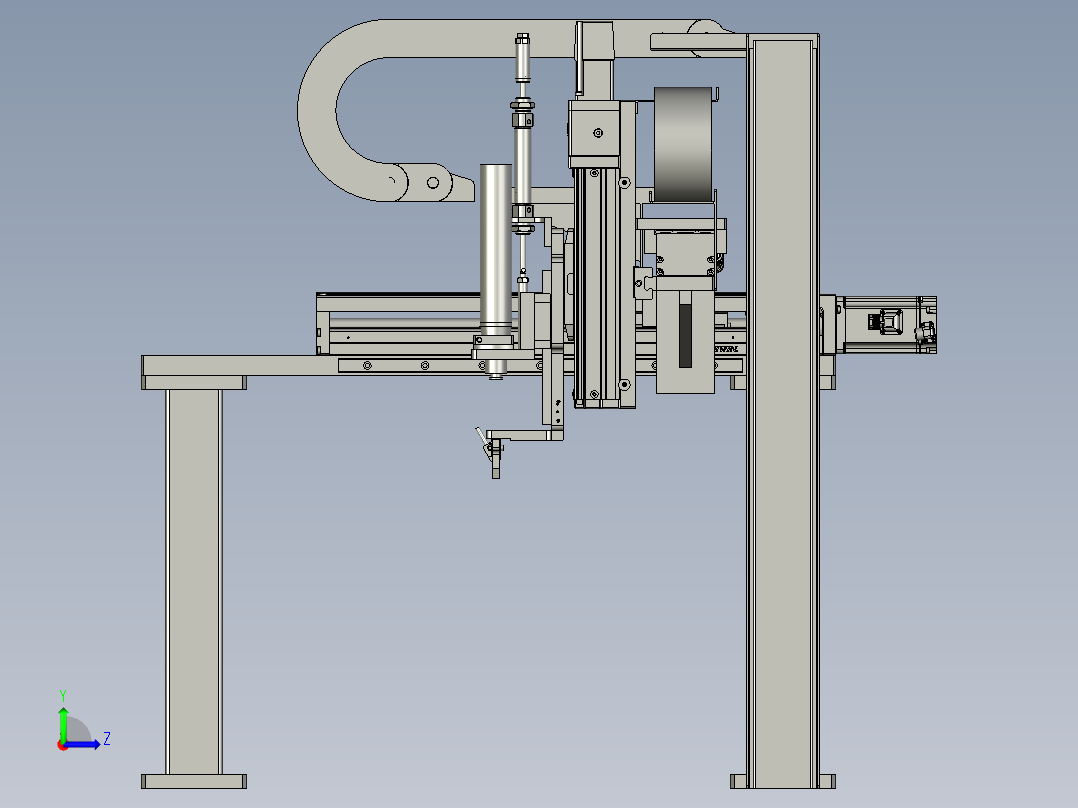The image size is (1078, 808).
Task: Select the left leg's bottom base plate
Action: coord(194,781)
